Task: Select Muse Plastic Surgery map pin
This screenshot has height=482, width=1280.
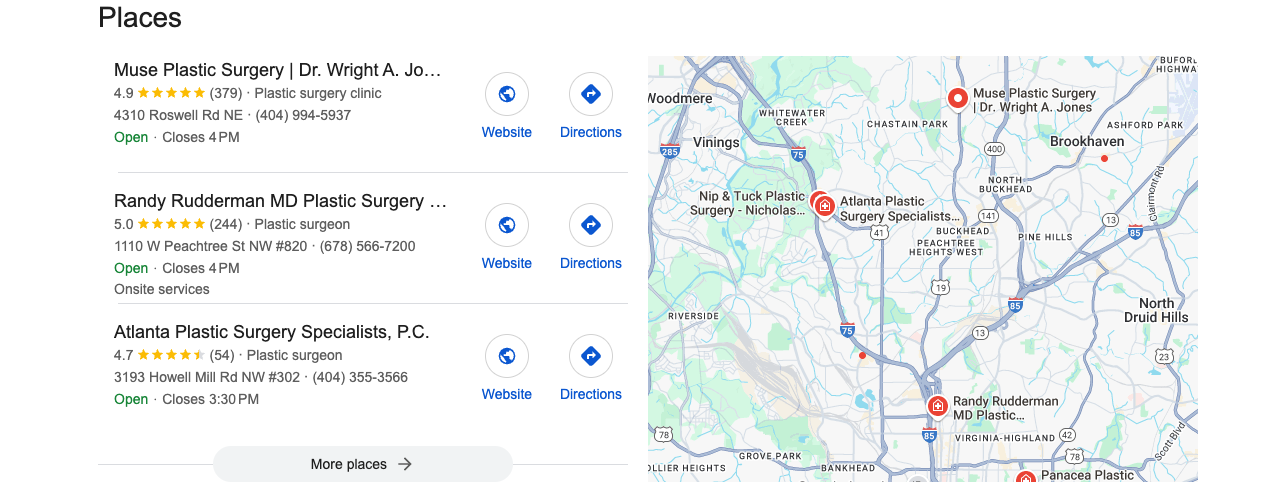Action: (x=957, y=98)
